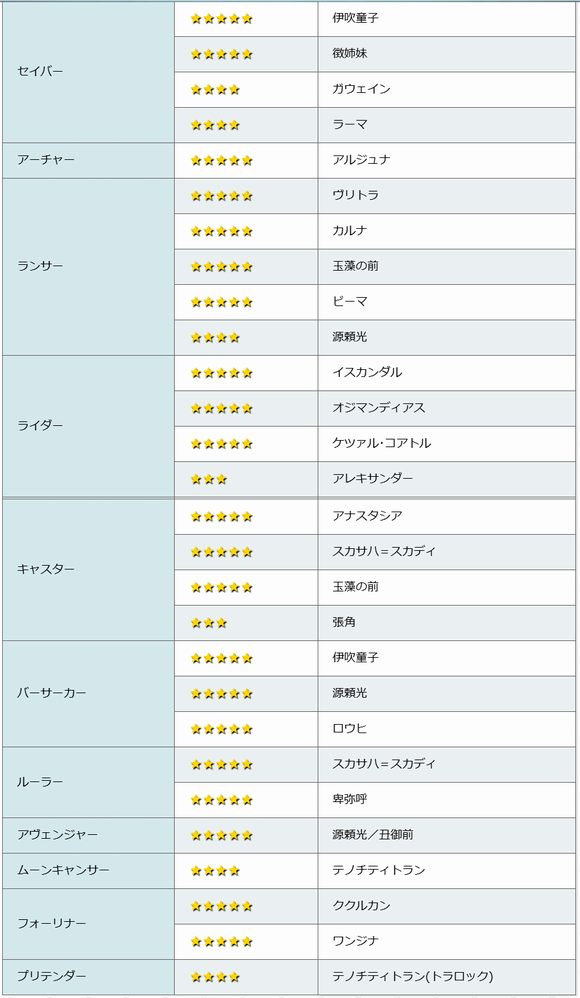Click the star icons beside 卑弥呼
Screen dimensions: 580x998
[x=222, y=799]
